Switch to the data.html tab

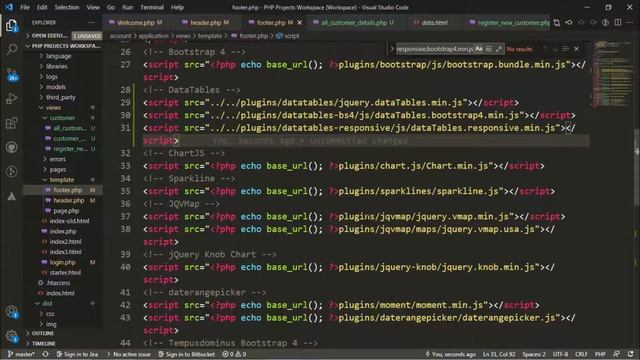pyautogui.click(x=434, y=23)
